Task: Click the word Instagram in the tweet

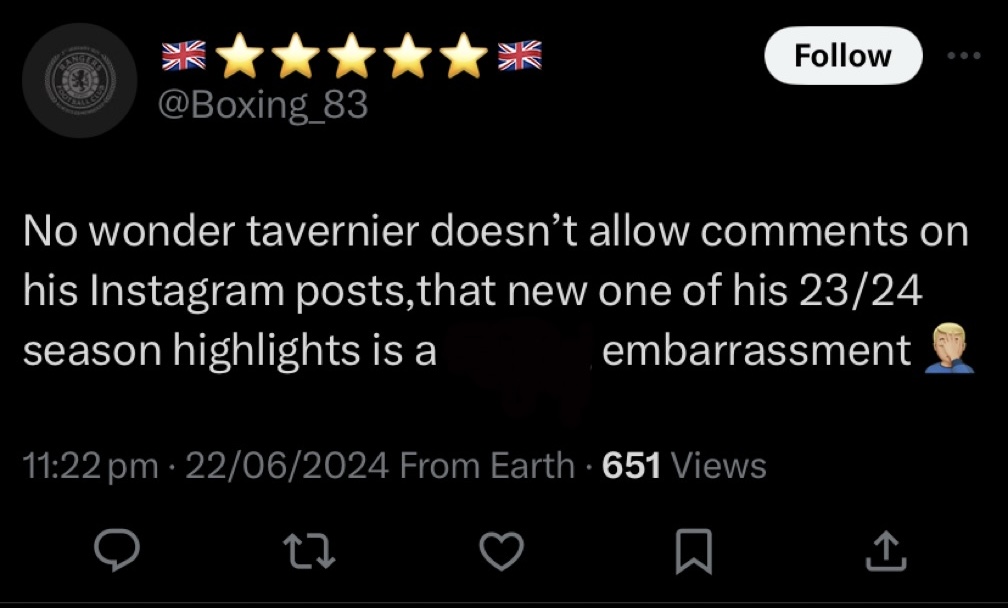Action: pos(187,291)
